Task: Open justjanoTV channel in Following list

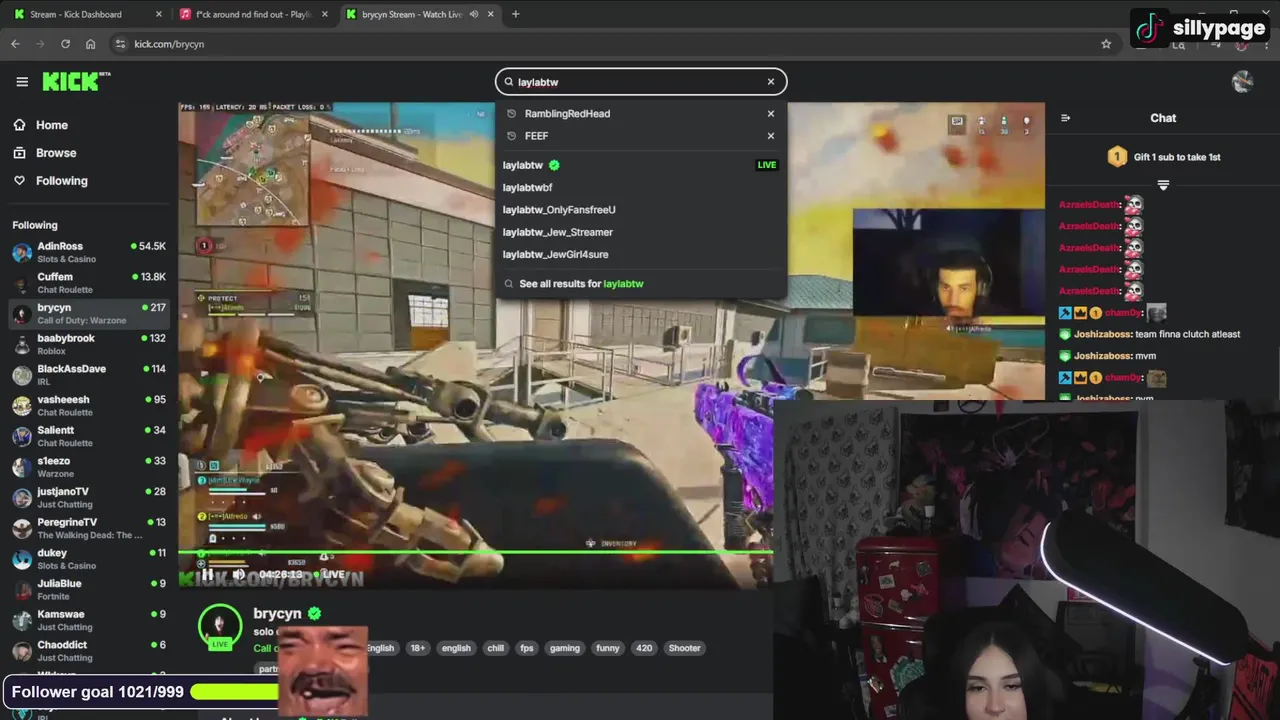Action: 88,497
